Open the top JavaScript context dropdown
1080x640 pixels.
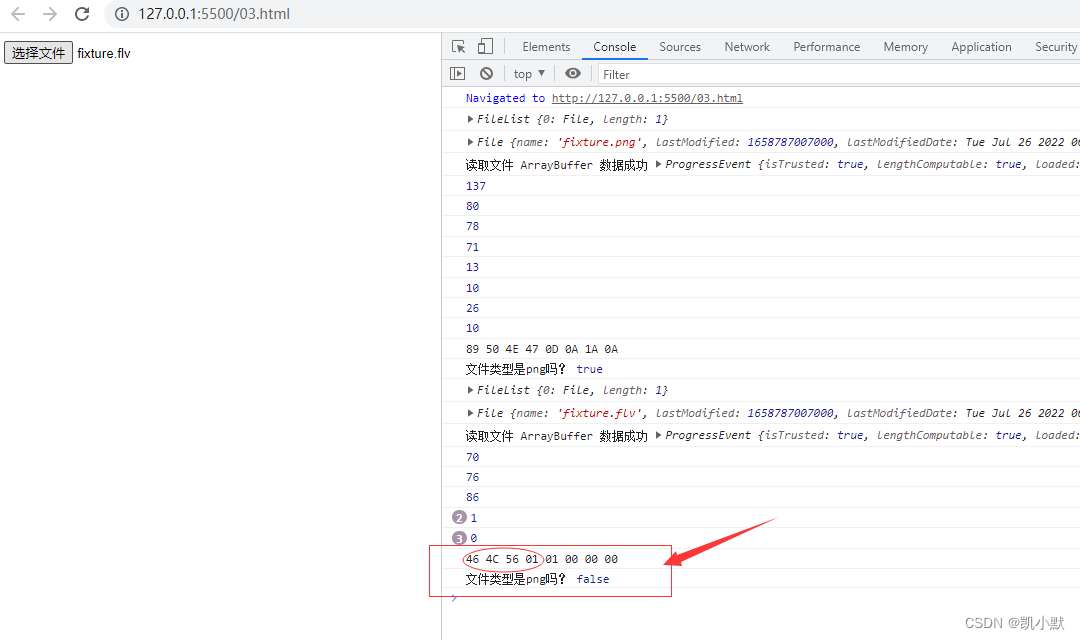pos(529,74)
